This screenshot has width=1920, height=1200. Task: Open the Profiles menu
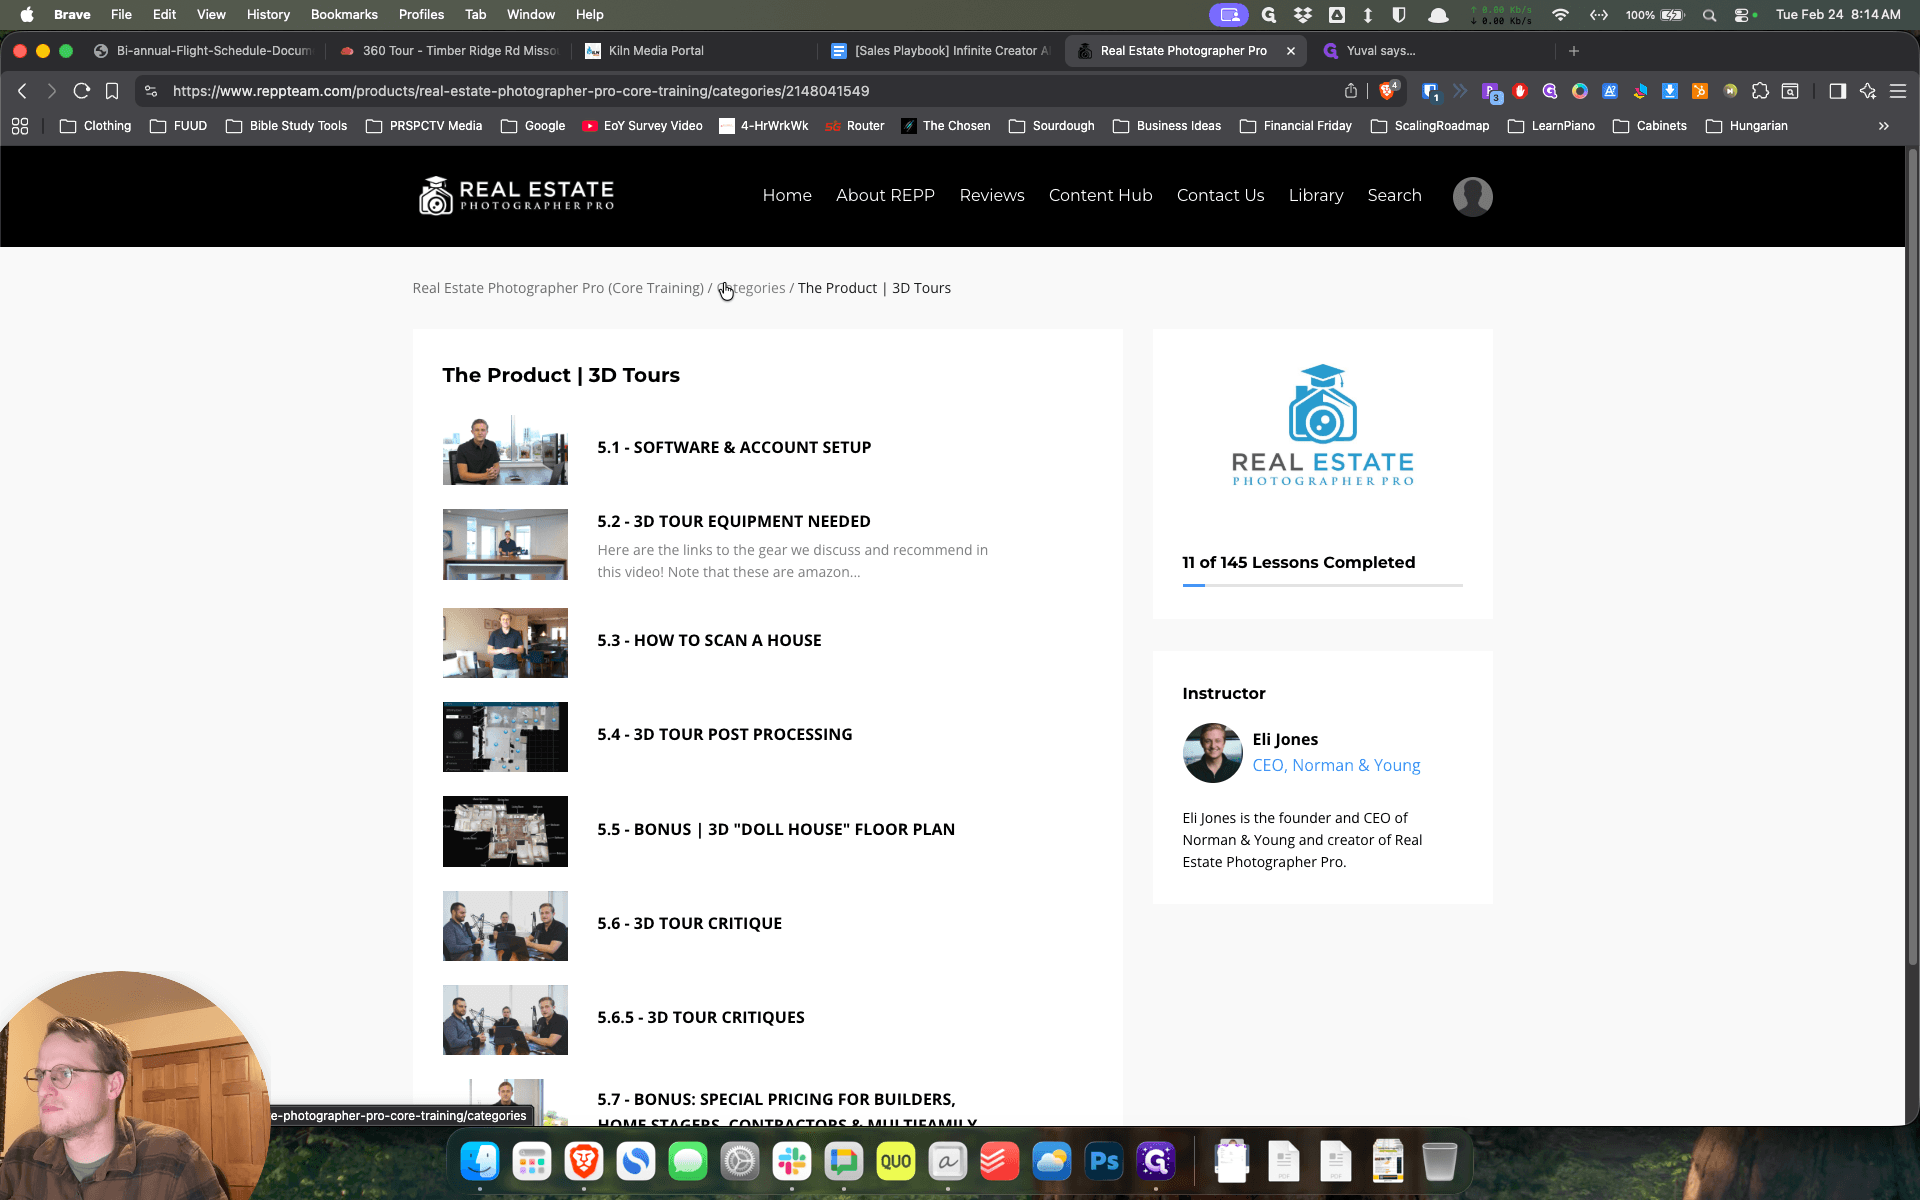point(421,15)
